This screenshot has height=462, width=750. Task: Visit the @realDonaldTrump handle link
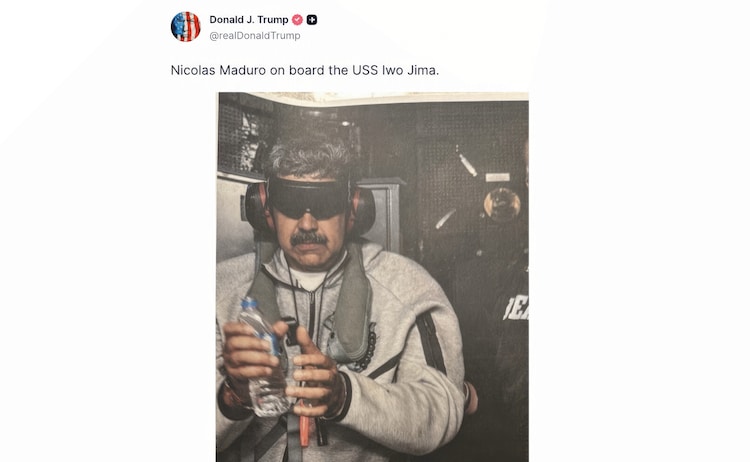coord(255,35)
